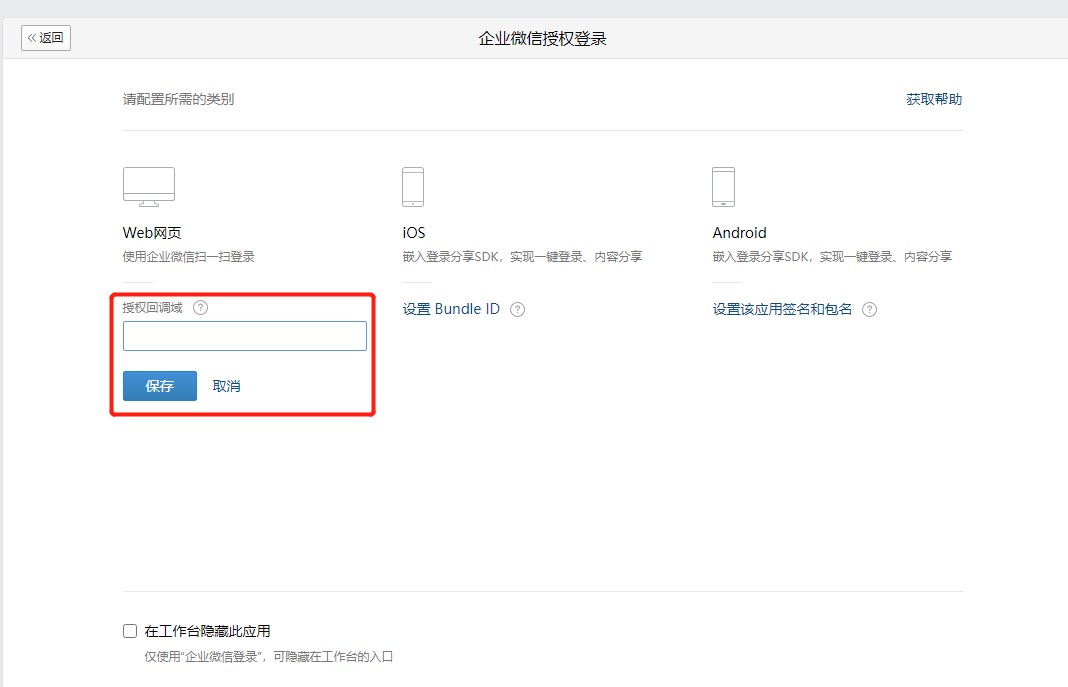Click the Android category heading
Image resolution: width=1068 pixels, height=687 pixels.
click(739, 233)
